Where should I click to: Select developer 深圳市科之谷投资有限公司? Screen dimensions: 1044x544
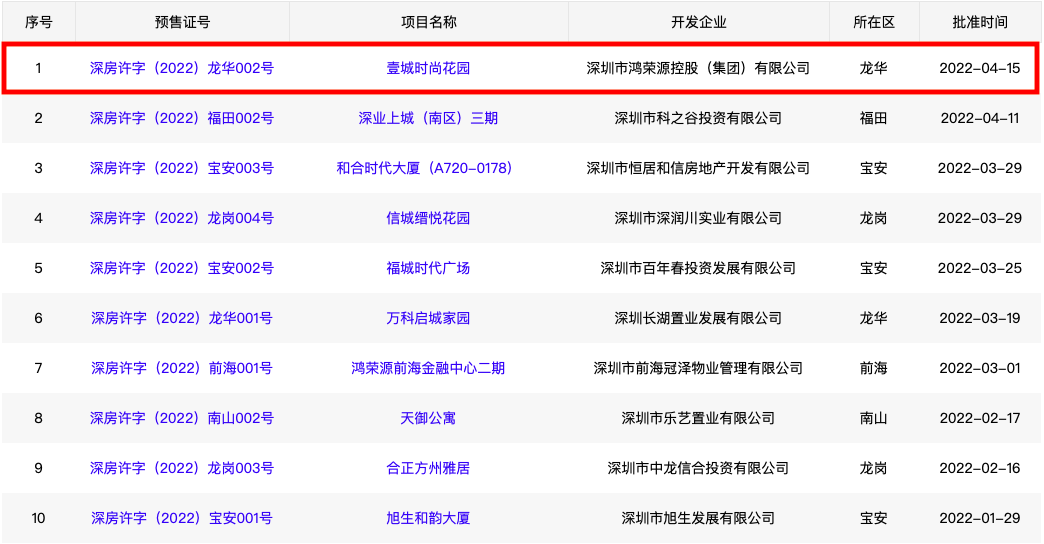(x=698, y=118)
